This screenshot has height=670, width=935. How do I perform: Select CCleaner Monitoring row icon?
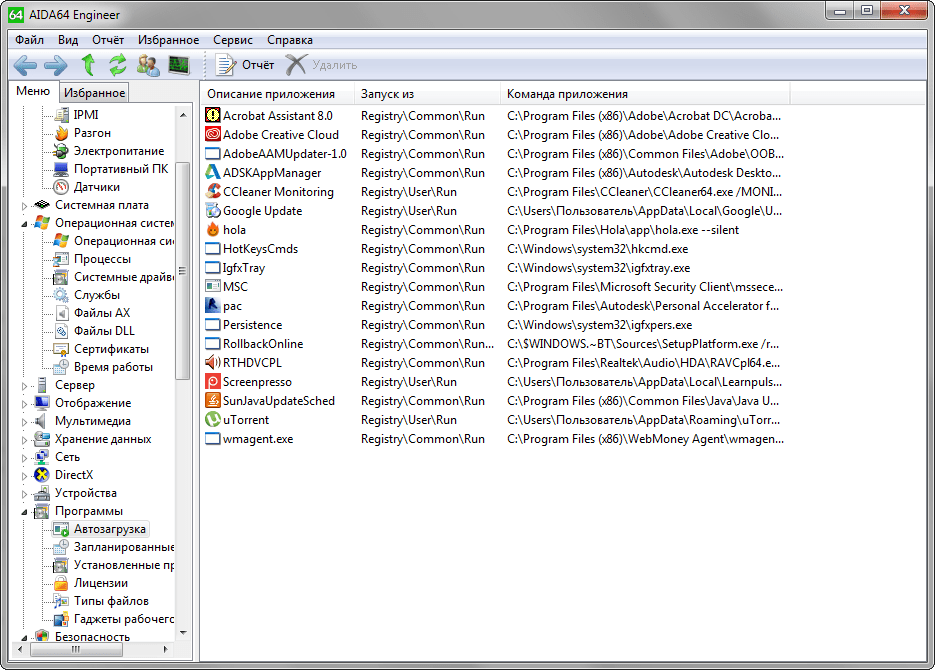pos(213,191)
